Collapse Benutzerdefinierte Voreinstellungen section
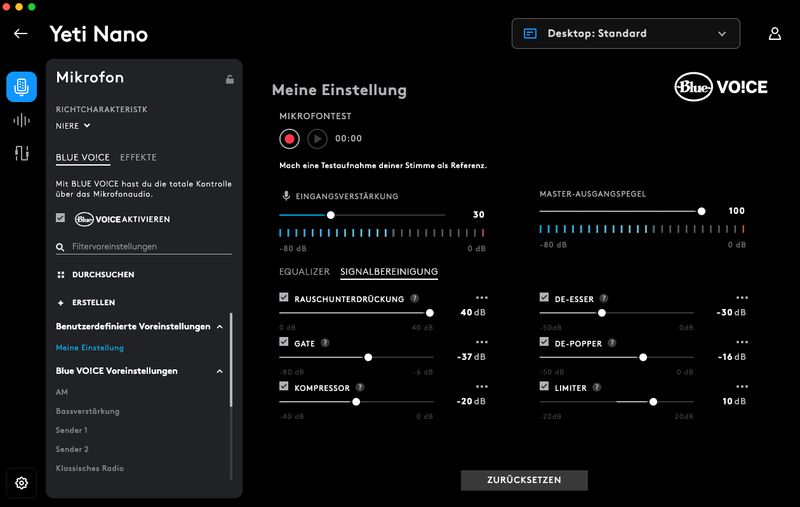800x507 pixels. 219,326
